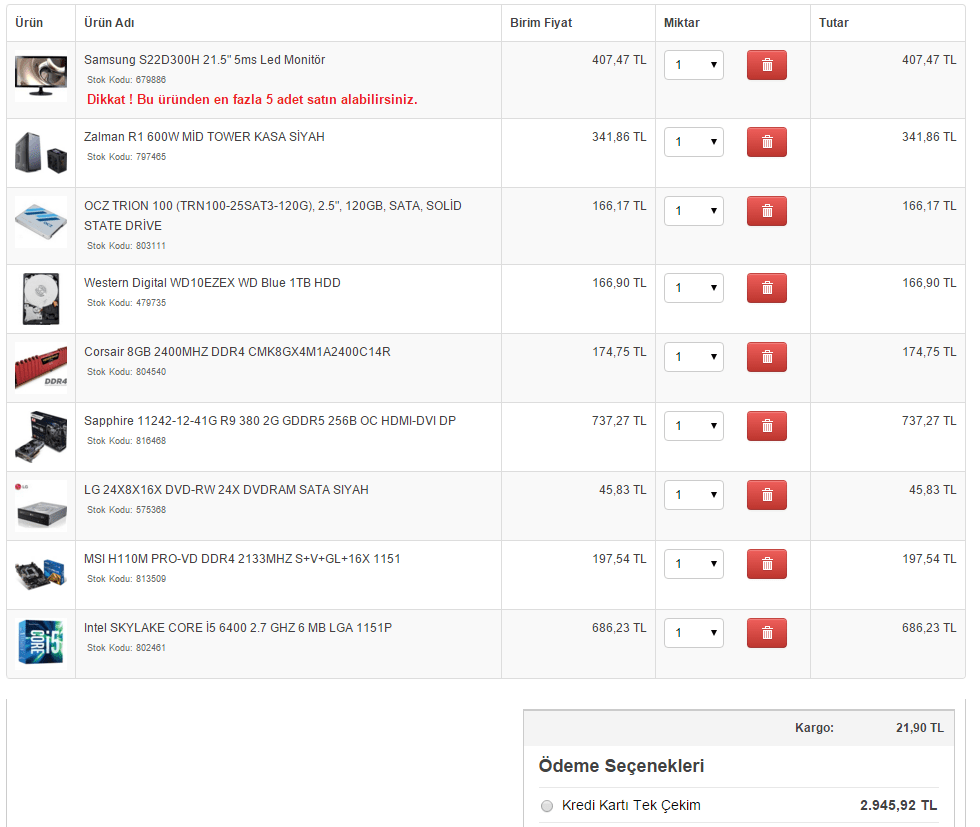Image resolution: width=980 pixels, height=827 pixels.
Task: Delete Samsung S22D300H monitor from cart
Action: coord(767,65)
